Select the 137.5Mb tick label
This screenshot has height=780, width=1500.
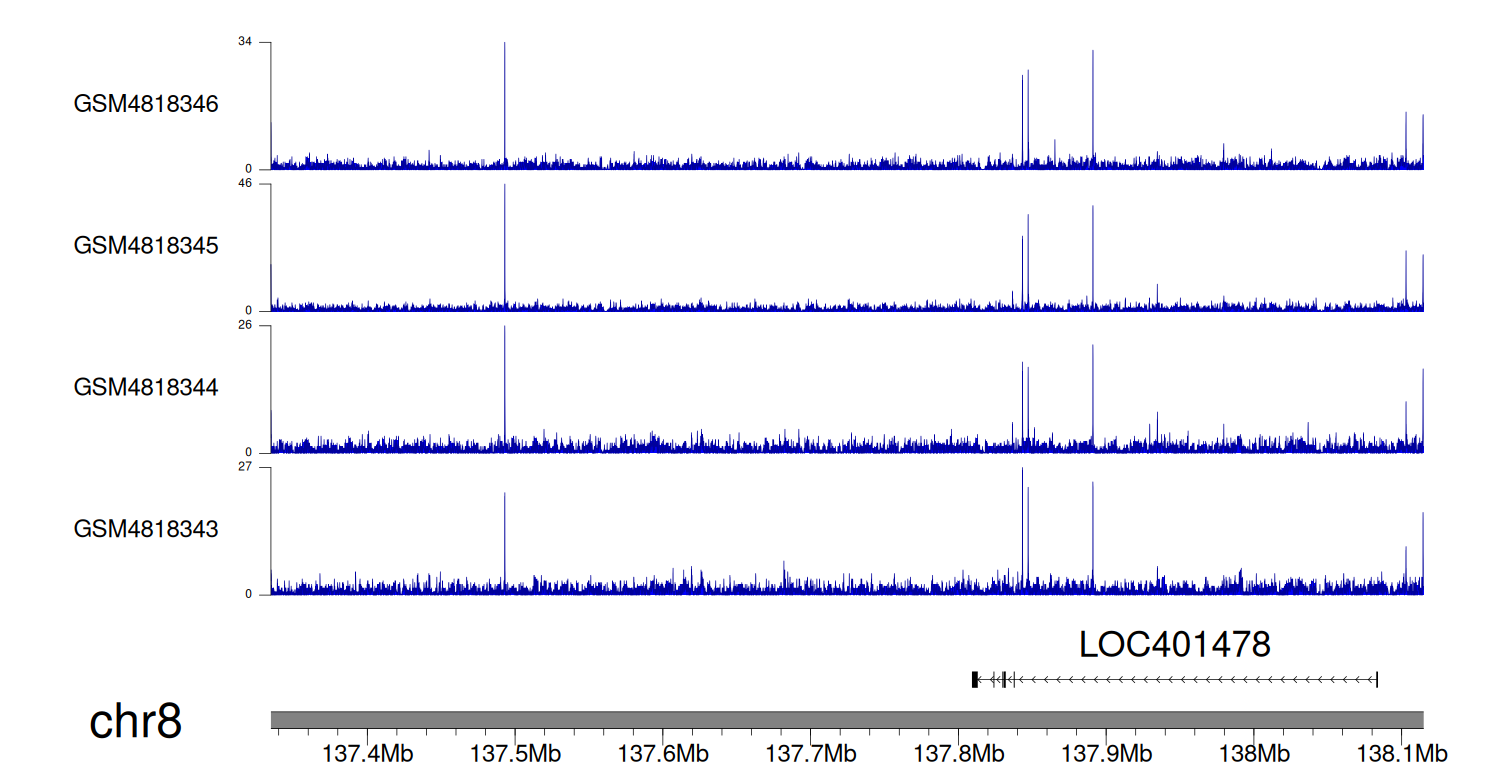tap(516, 752)
